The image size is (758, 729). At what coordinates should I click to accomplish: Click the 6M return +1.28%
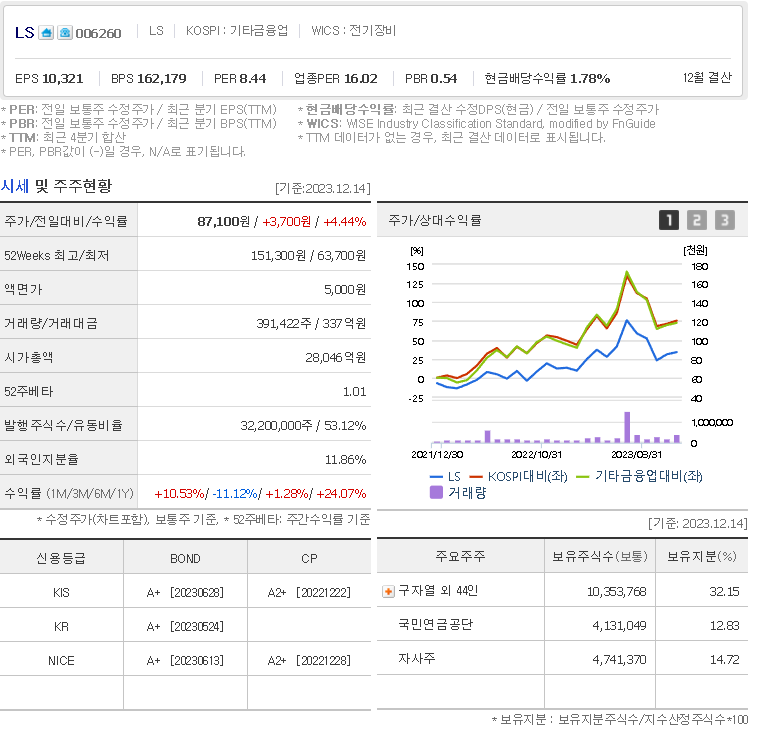pos(287,494)
